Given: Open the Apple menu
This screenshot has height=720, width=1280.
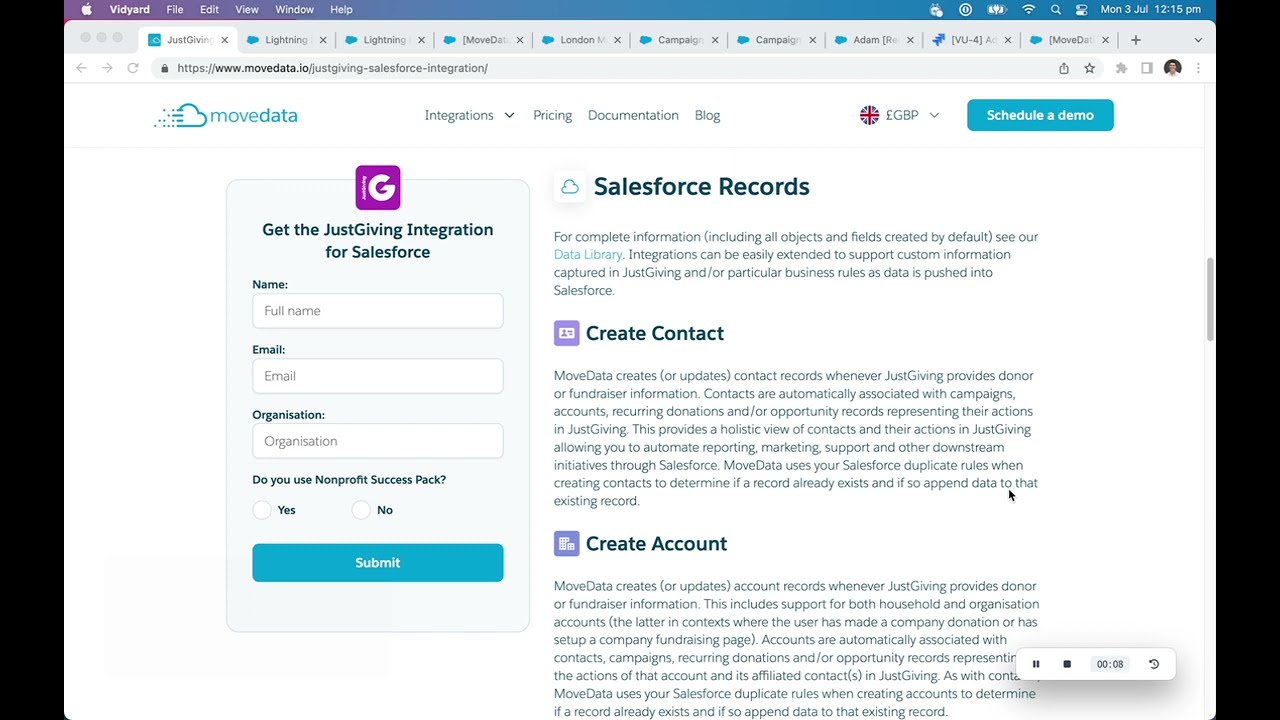Looking at the screenshot, I should coord(86,9).
